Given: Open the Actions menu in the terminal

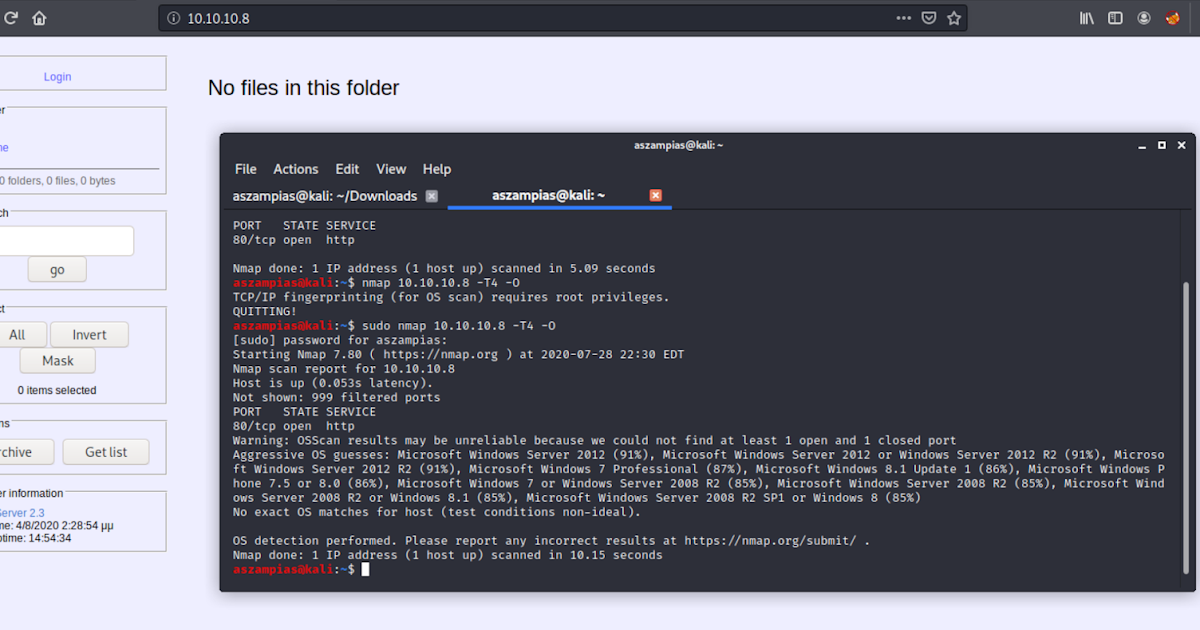Looking at the screenshot, I should pyautogui.click(x=295, y=169).
